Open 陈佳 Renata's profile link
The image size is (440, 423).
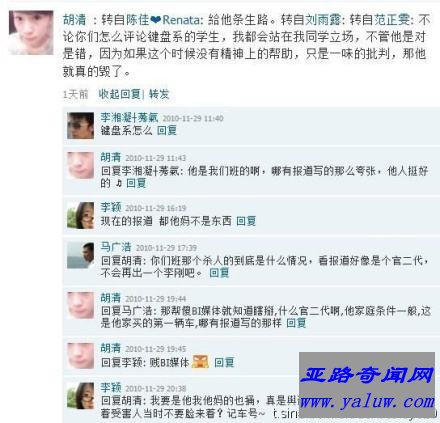pyautogui.click(x=163, y=20)
